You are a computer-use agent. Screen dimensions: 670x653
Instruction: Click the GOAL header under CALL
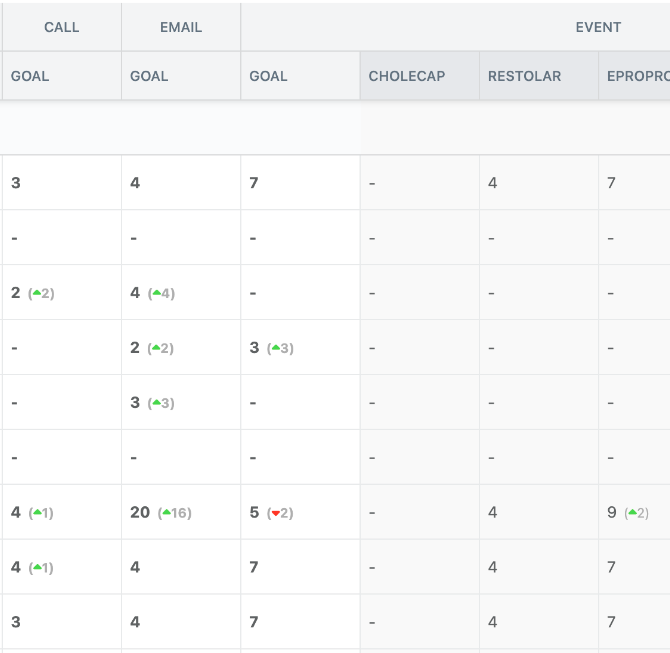pyautogui.click(x=30, y=76)
